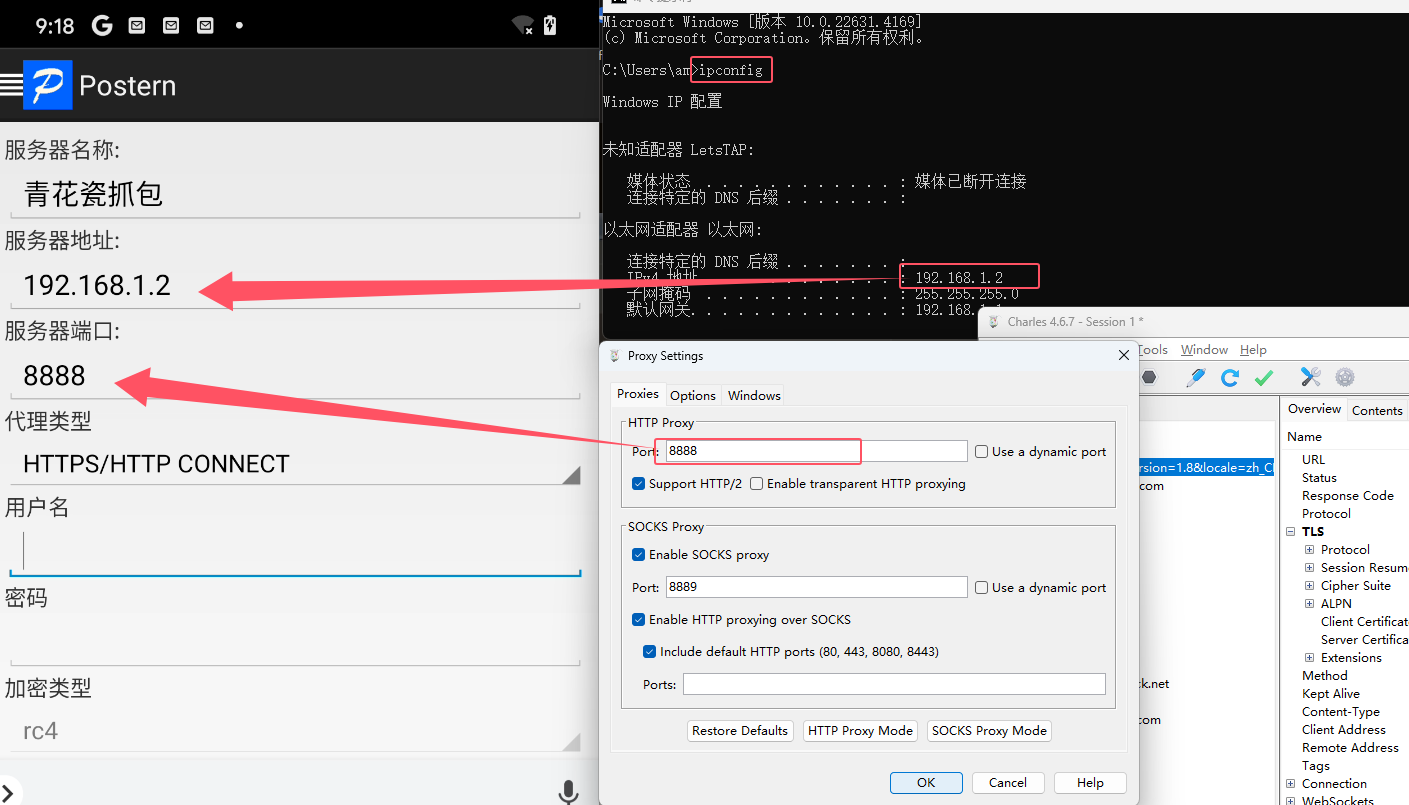Expand the Connection node

[1291, 784]
